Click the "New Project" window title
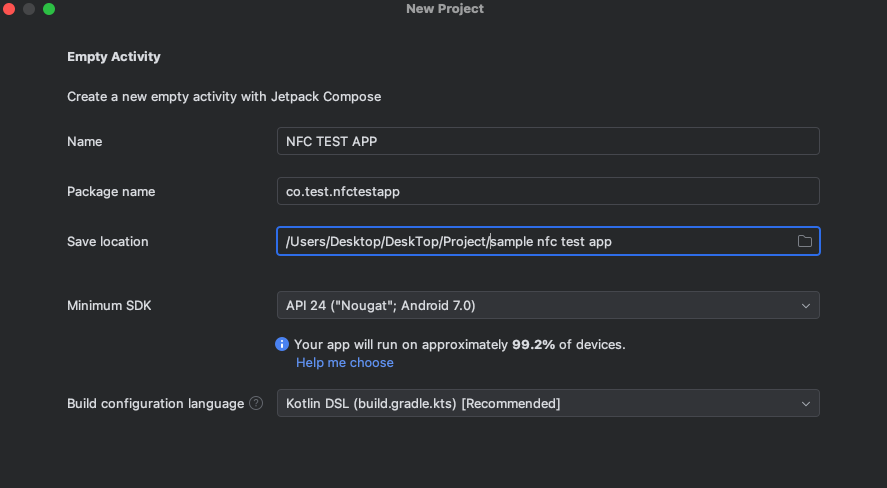The height and width of the screenshot is (488, 887). 444,9
